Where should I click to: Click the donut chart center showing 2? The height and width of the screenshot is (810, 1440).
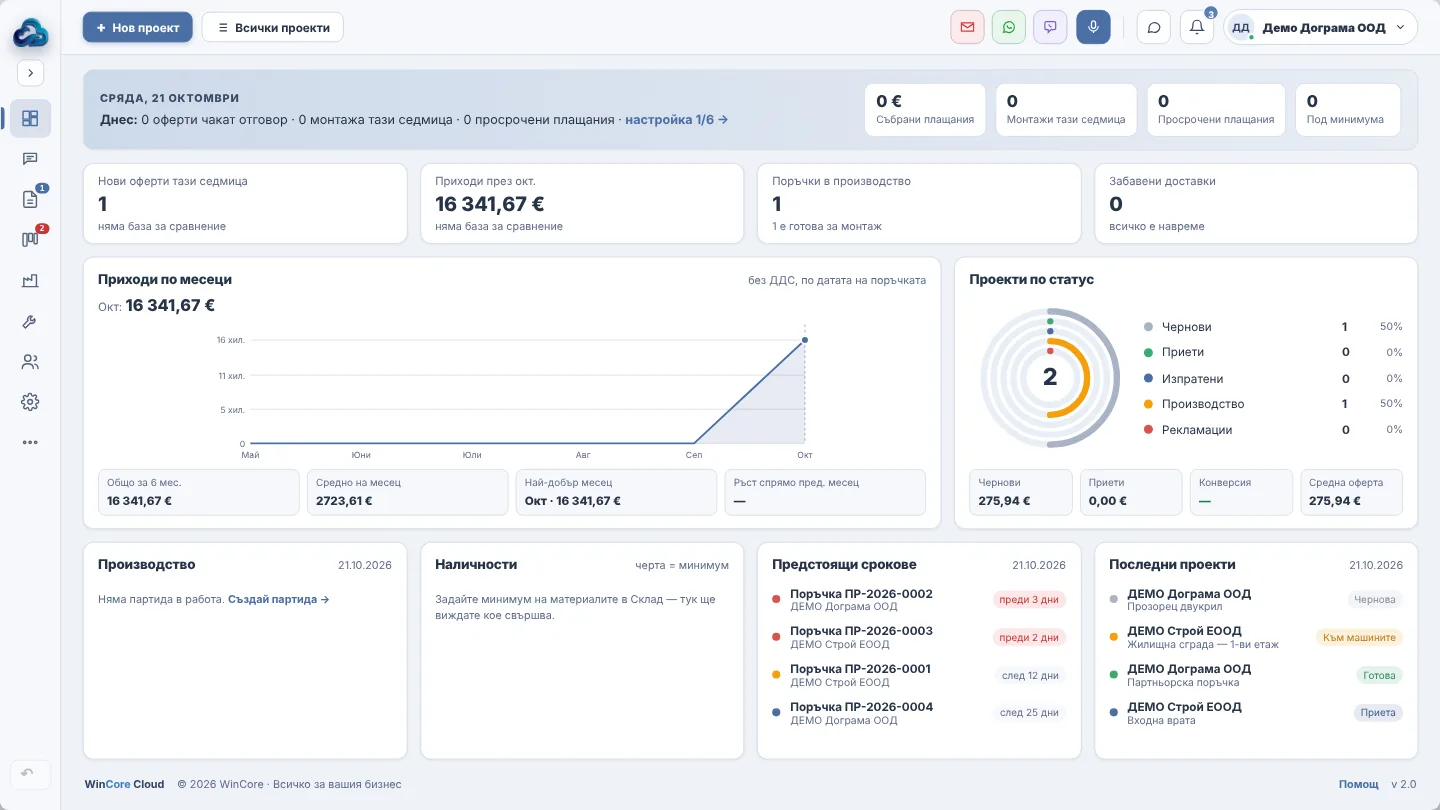1050,377
